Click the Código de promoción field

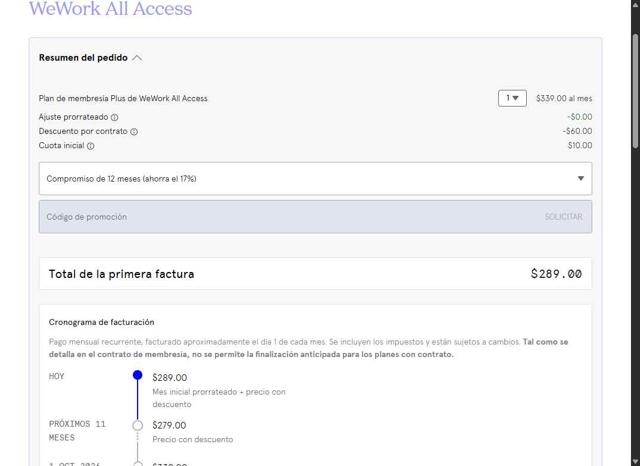tap(280, 217)
